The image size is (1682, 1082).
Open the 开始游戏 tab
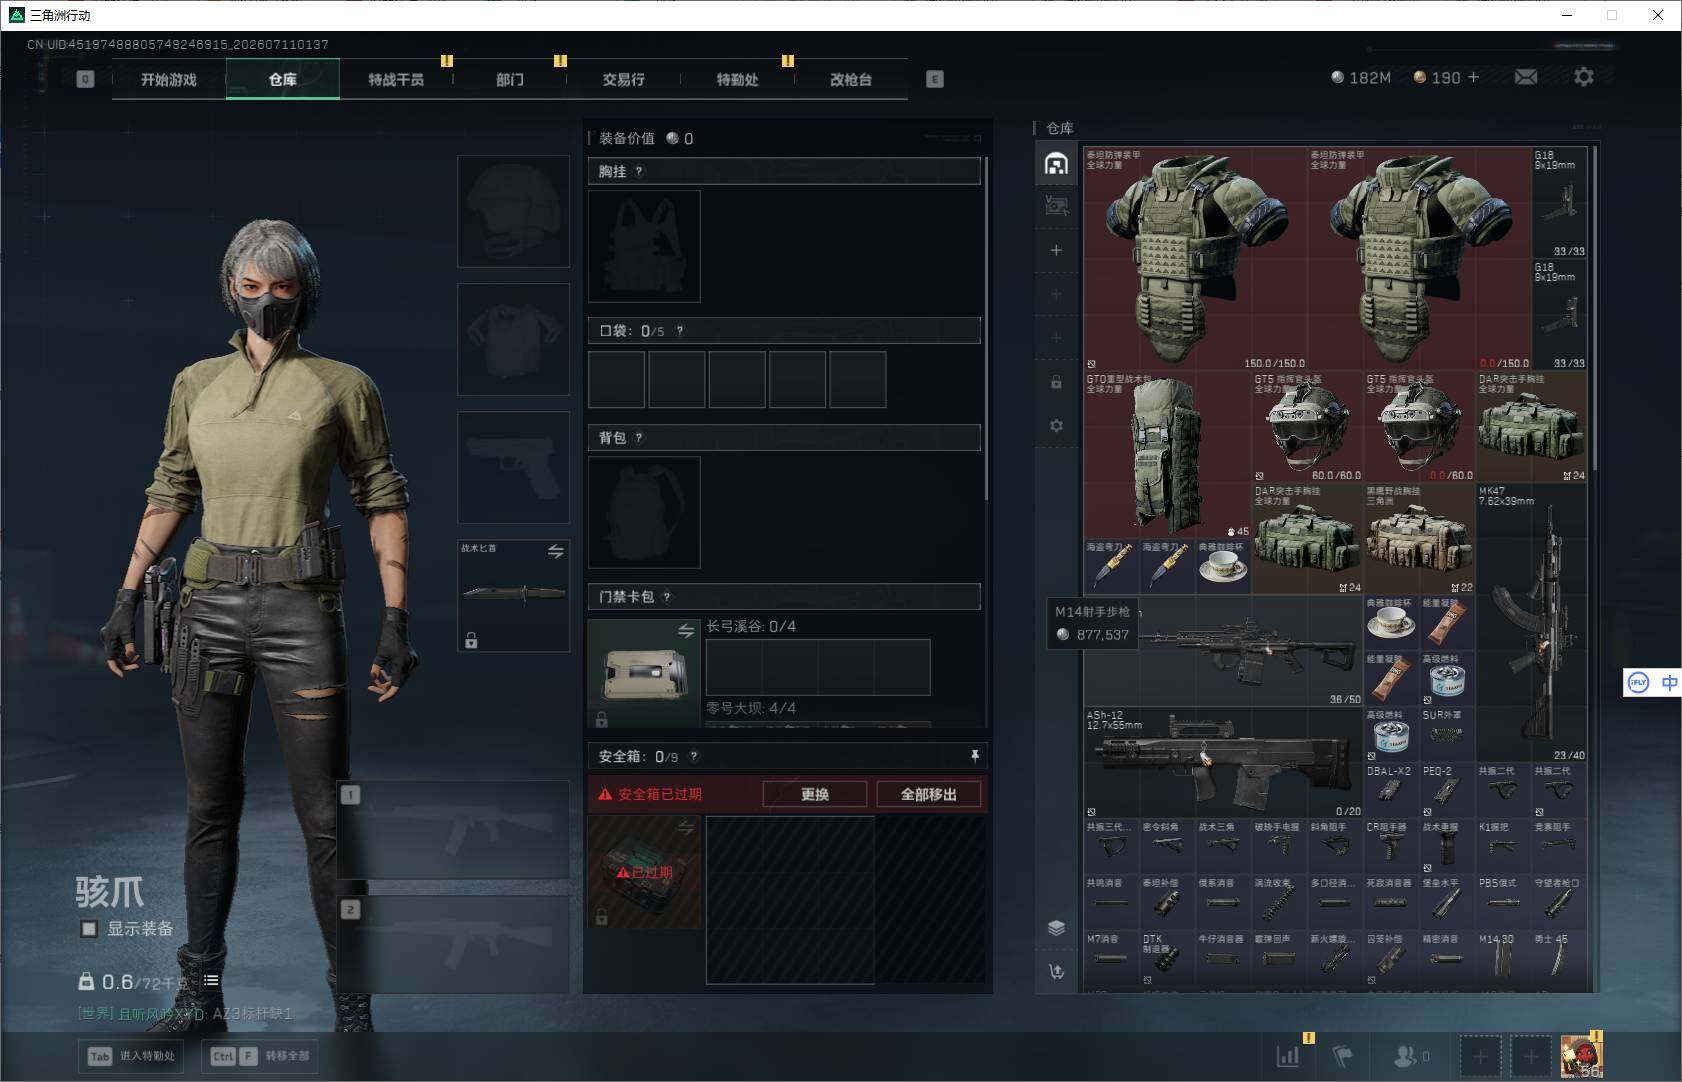pos(169,79)
